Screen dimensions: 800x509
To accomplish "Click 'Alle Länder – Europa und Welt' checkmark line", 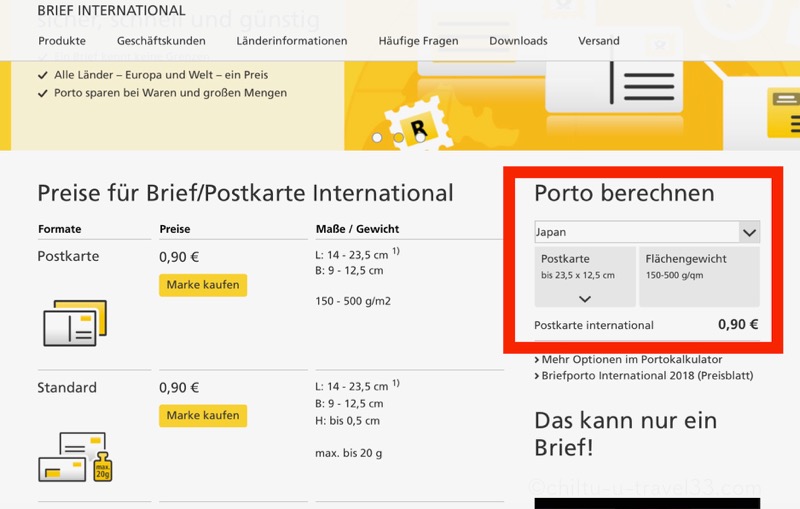I will click(x=153, y=75).
